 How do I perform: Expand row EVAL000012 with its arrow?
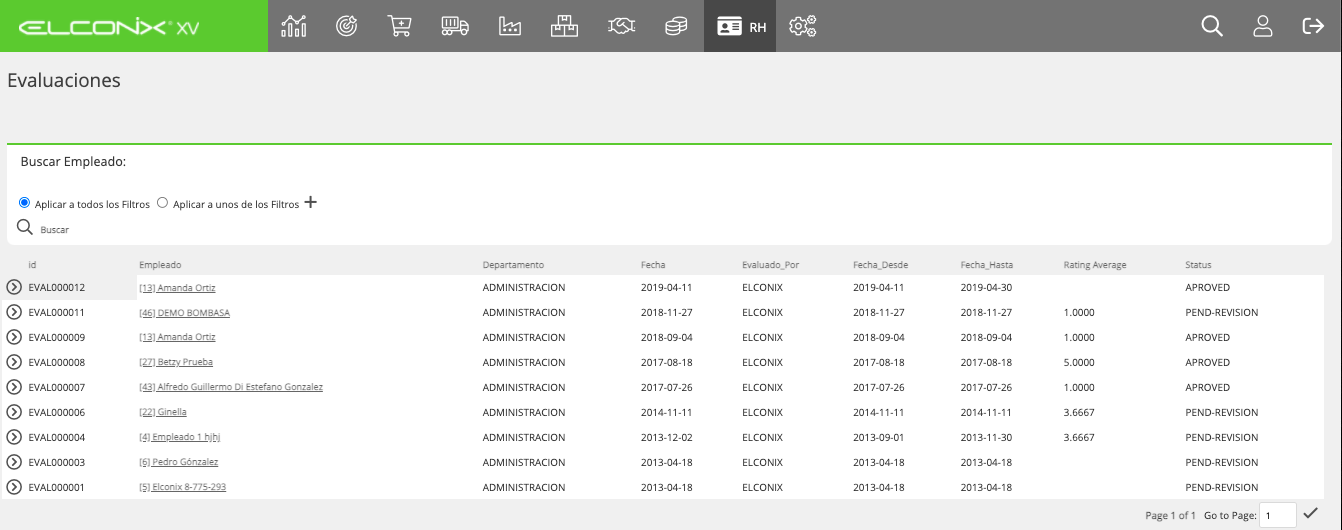pyautogui.click(x=14, y=287)
